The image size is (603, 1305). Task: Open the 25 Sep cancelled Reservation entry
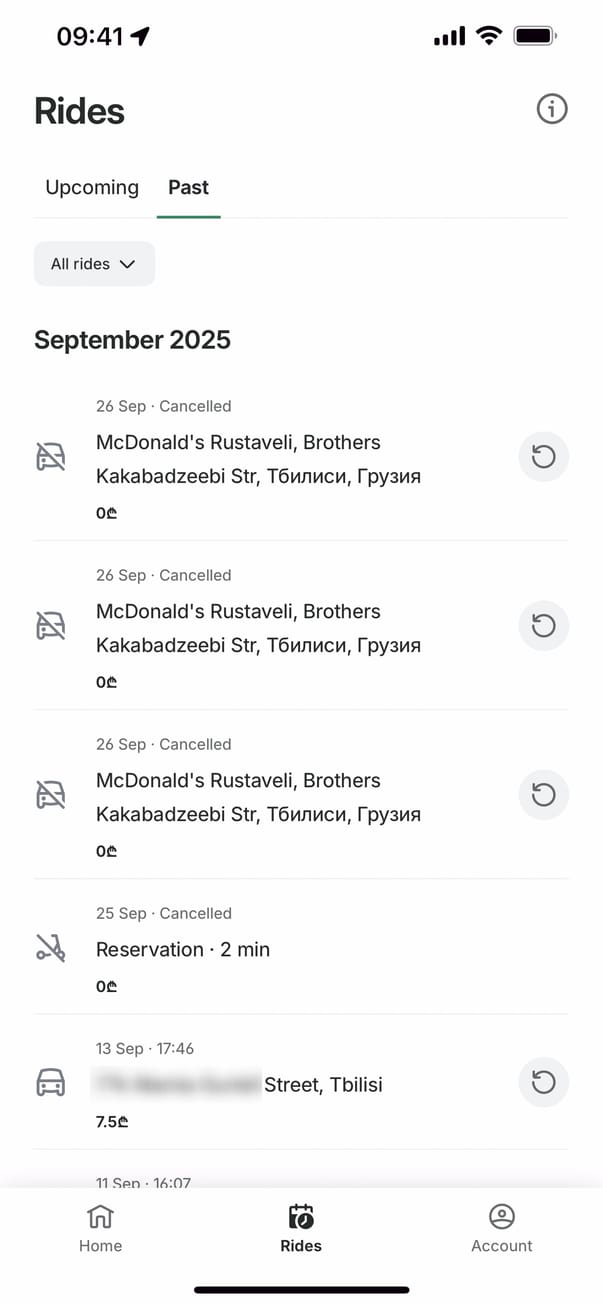coord(183,950)
